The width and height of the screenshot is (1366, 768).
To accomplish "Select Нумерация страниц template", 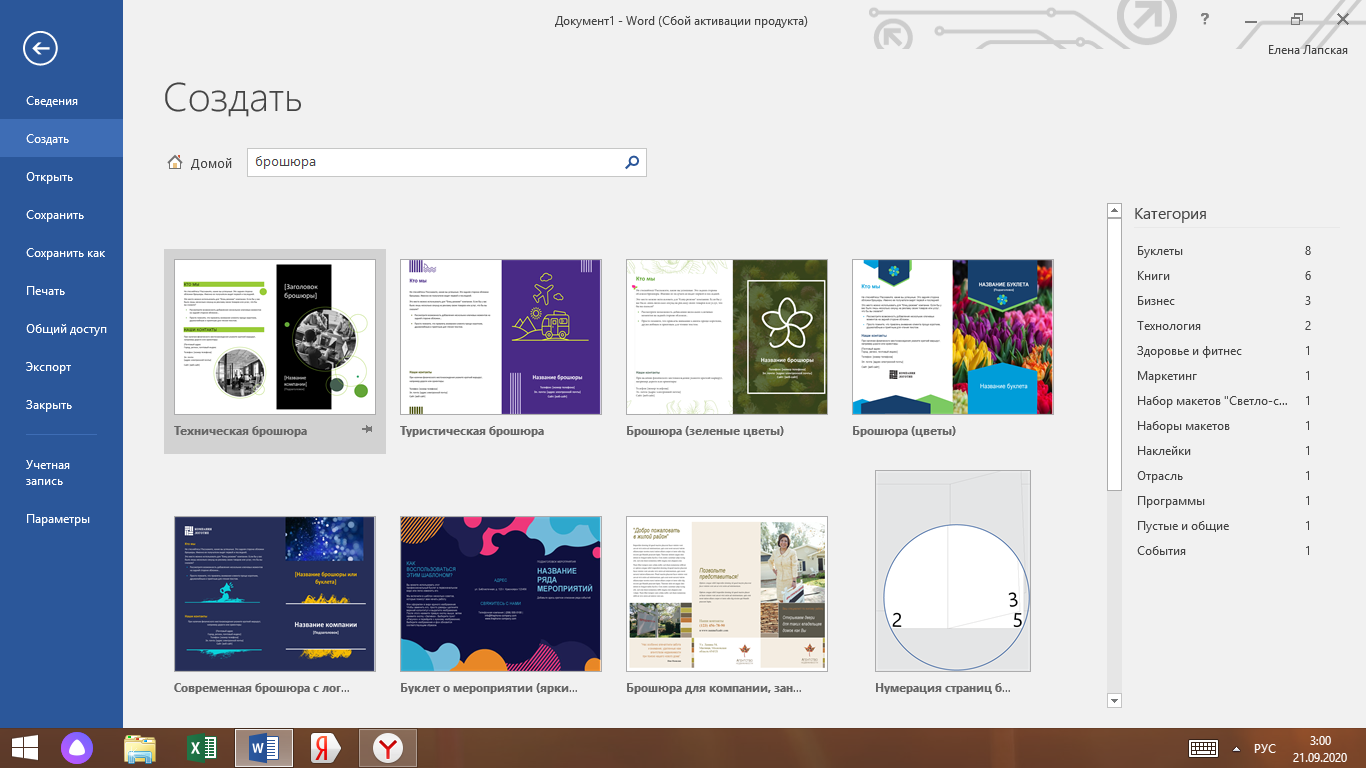I will 953,571.
